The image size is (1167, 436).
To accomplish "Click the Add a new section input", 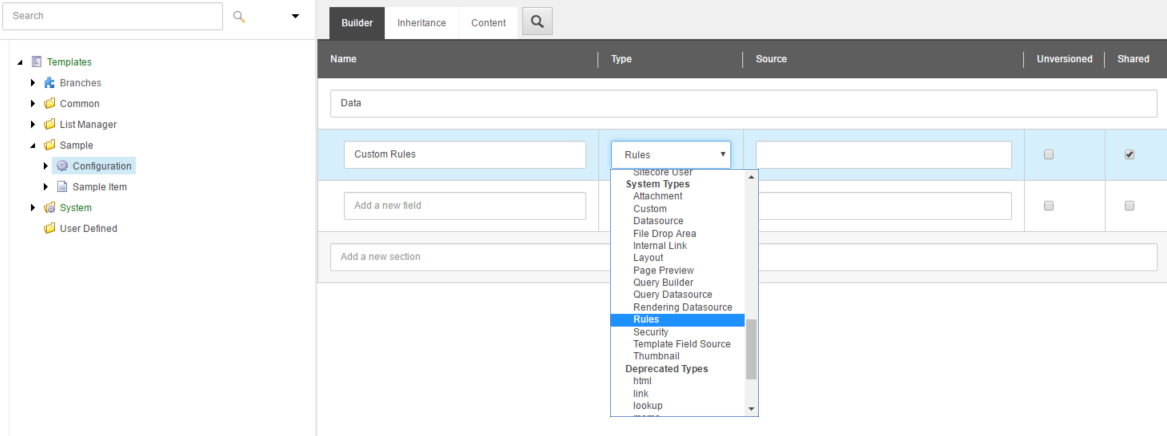I will [744, 257].
